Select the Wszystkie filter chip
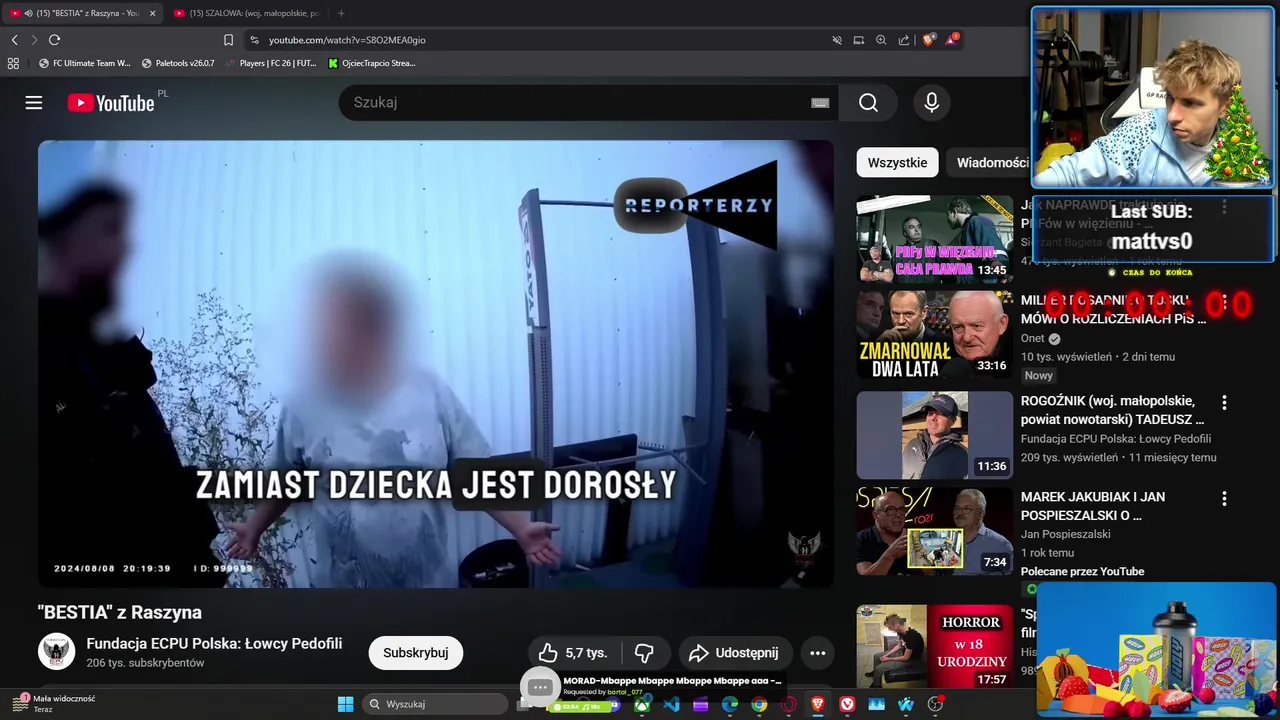Screen dimensions: 1280x720 (897, 163)
